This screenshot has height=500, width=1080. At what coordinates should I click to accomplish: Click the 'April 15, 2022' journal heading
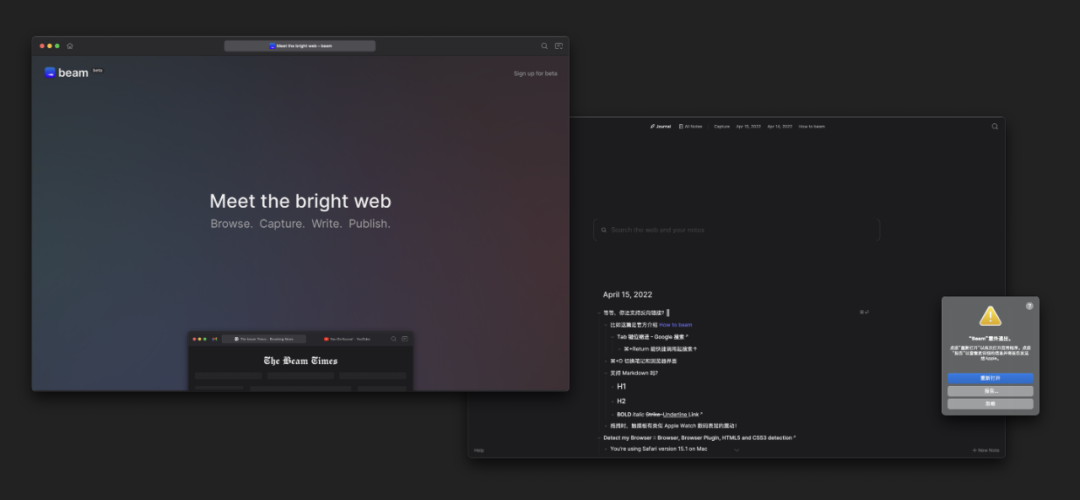coord(627,295)
